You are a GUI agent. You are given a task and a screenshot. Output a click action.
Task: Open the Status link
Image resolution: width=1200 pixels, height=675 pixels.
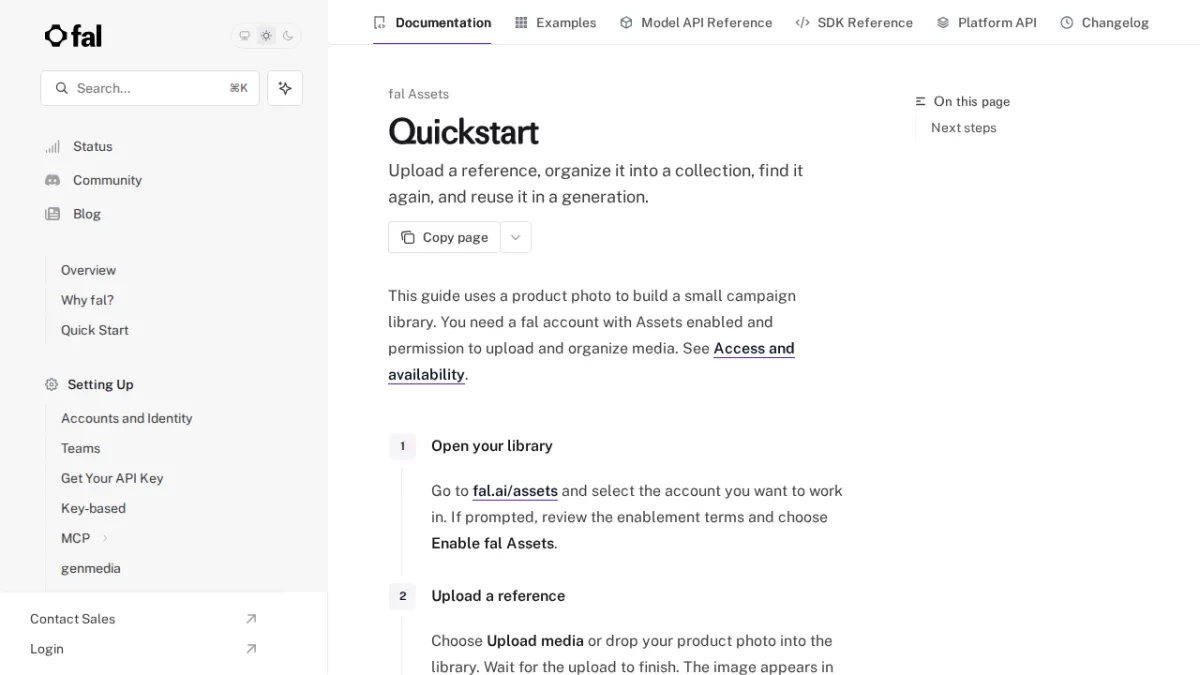point(93,146)
